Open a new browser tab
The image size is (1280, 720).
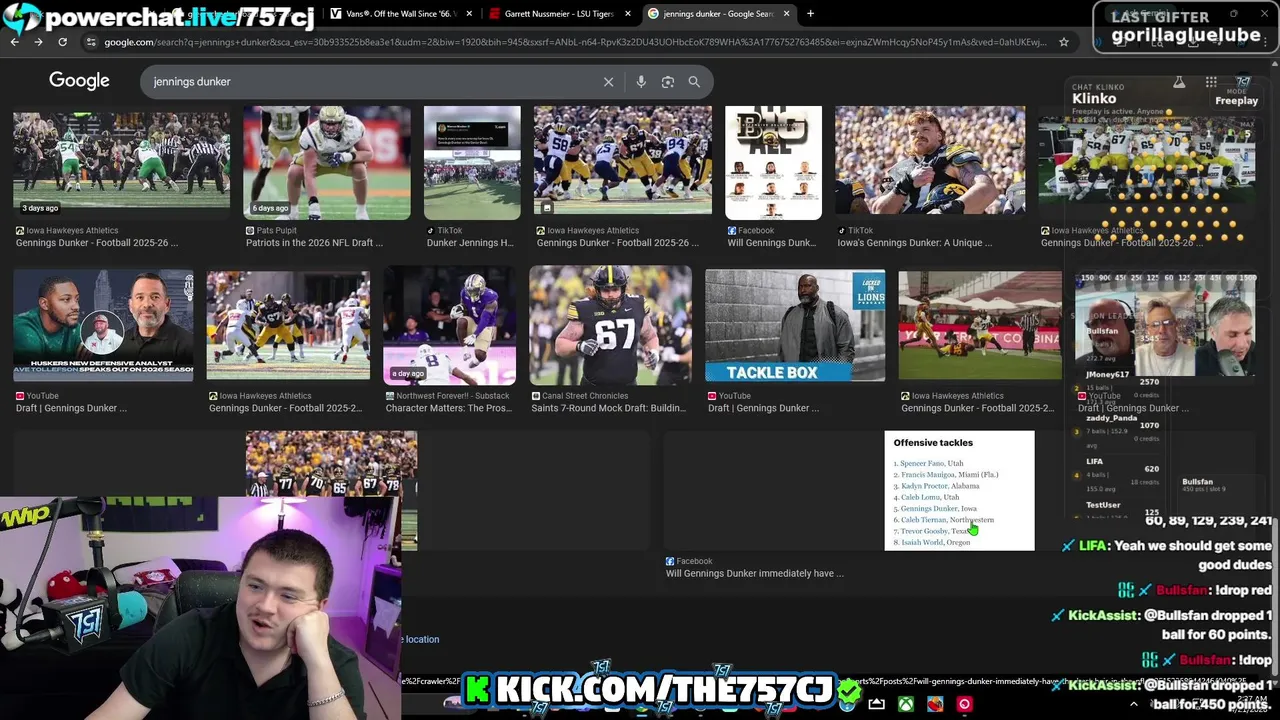(810, 14)
